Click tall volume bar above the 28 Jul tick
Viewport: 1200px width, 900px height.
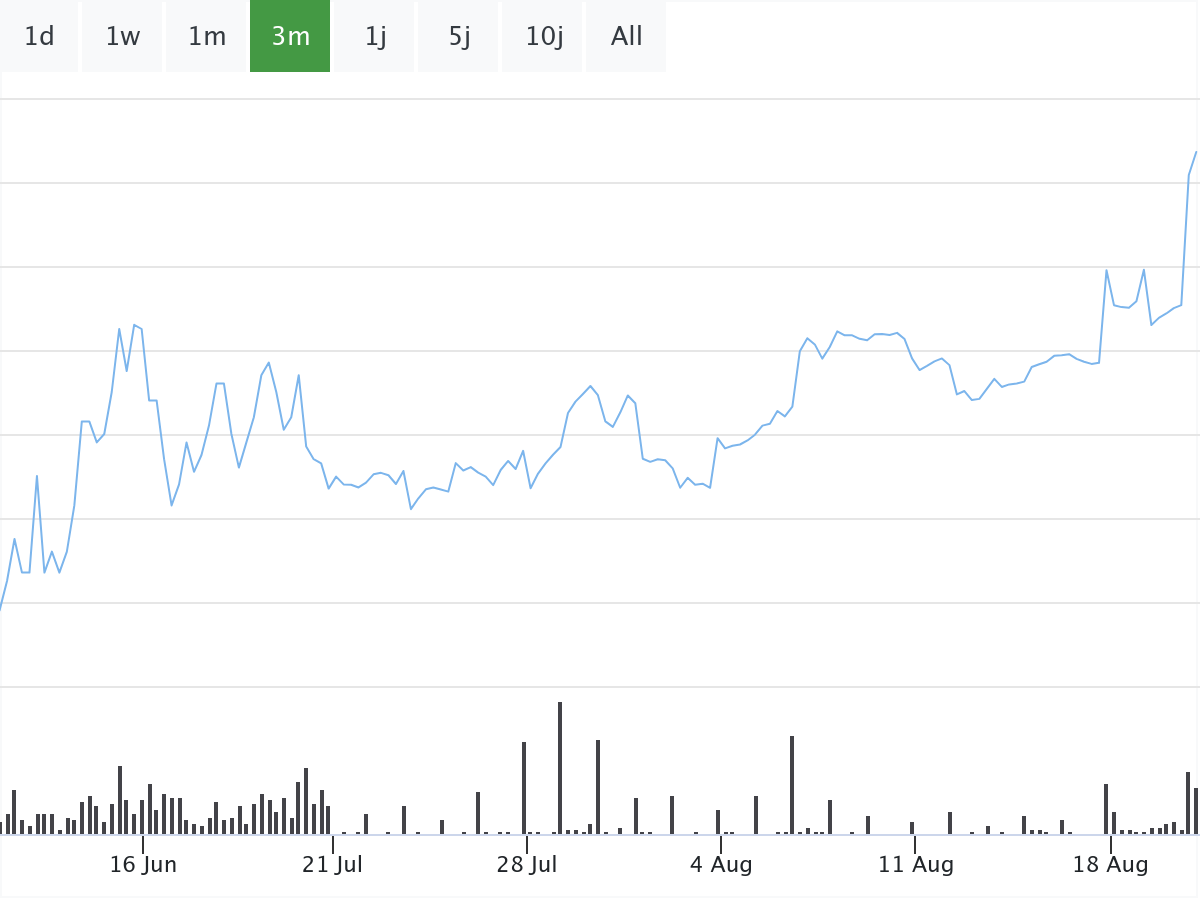(x=524, y=788)
